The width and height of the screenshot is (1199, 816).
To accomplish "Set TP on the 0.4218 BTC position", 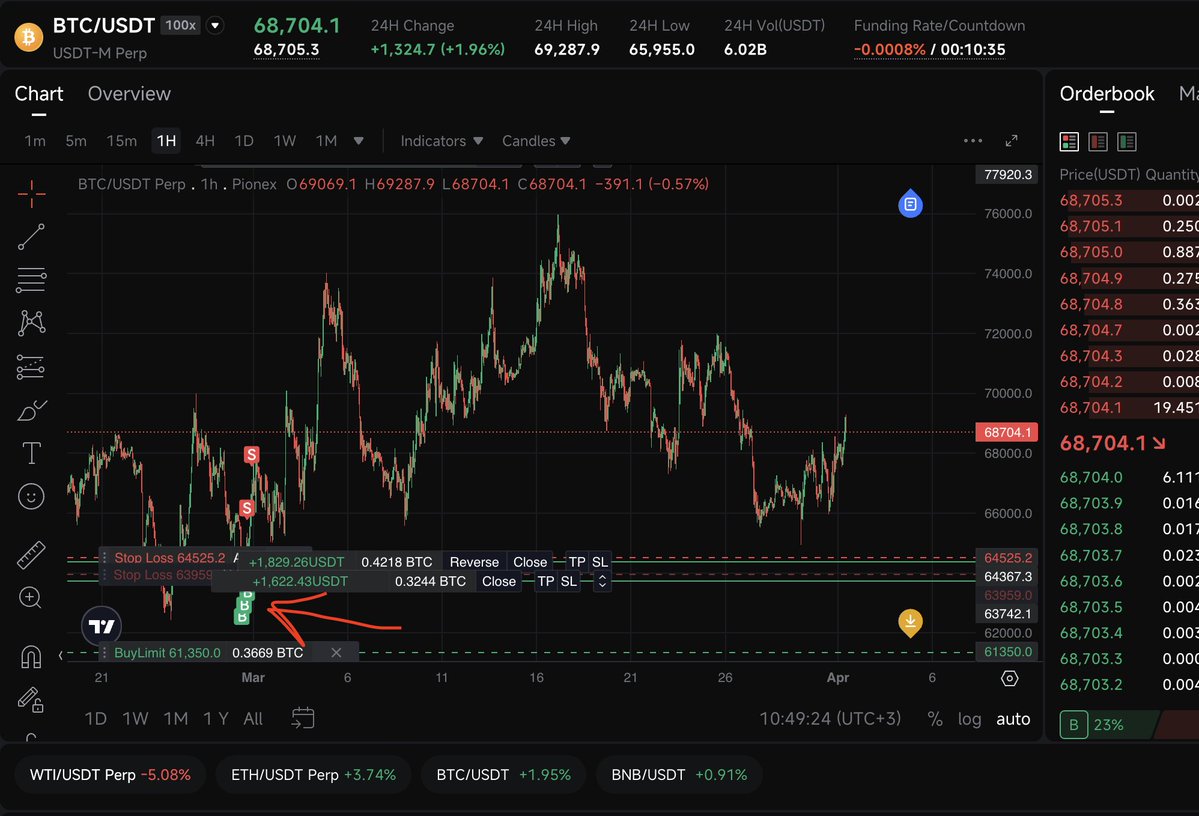I will [577, 562].
